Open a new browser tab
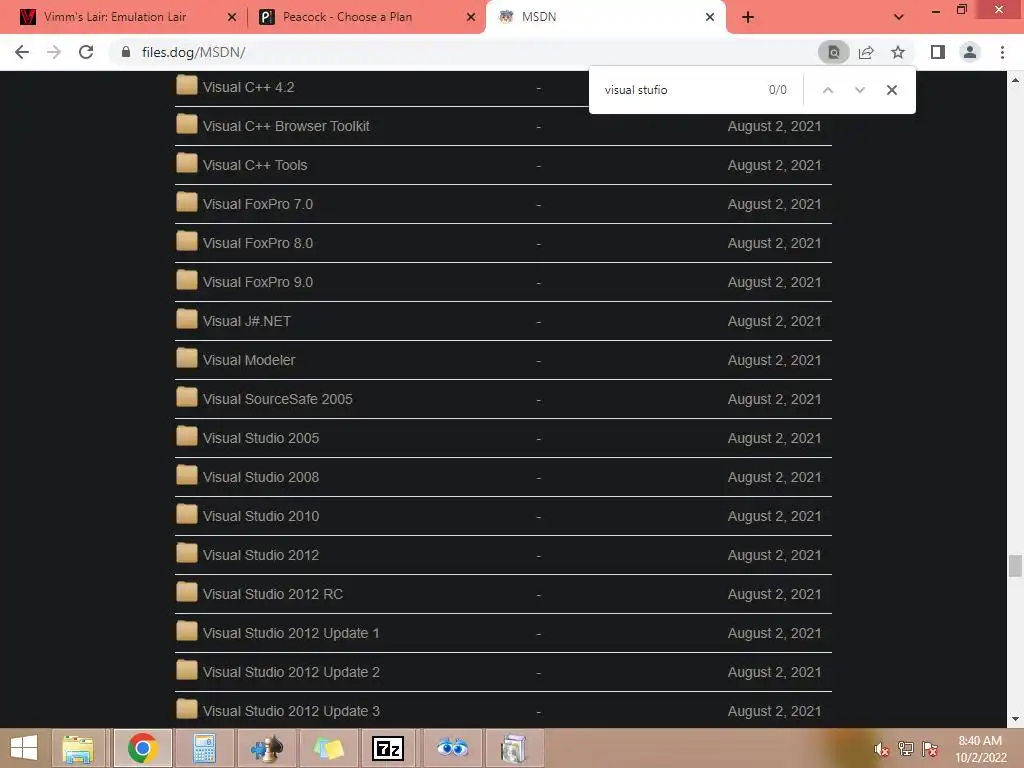This screenshot has width=1024, height=768. [x=748, y=17]
